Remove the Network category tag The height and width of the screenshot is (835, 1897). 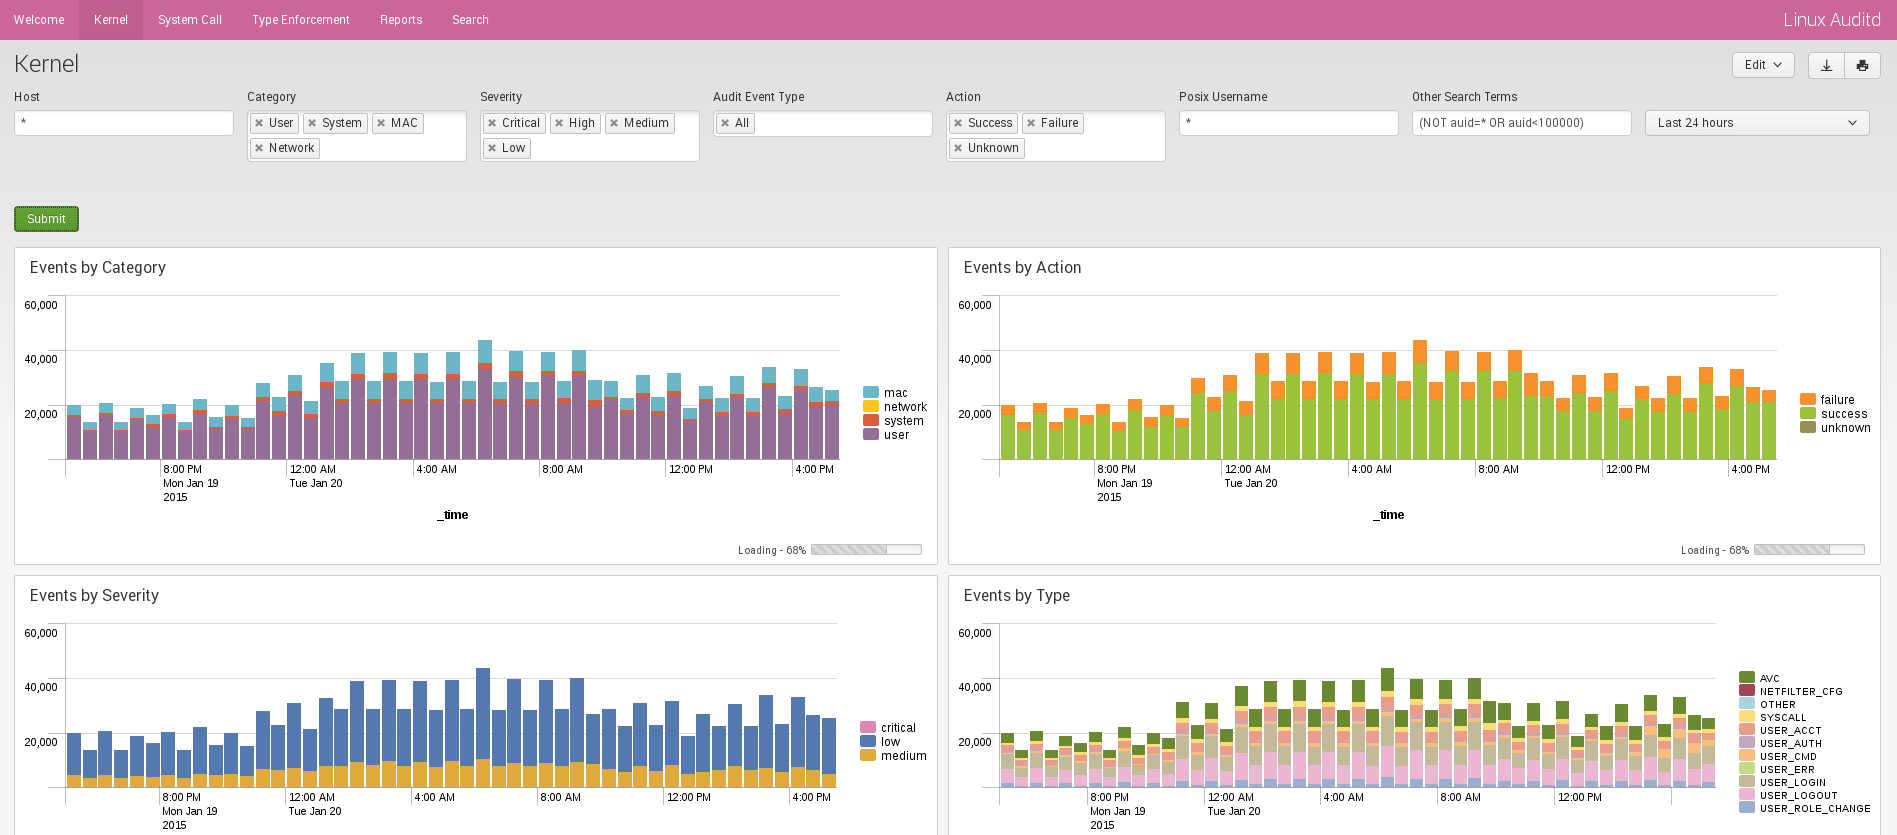tap(259, 148)
